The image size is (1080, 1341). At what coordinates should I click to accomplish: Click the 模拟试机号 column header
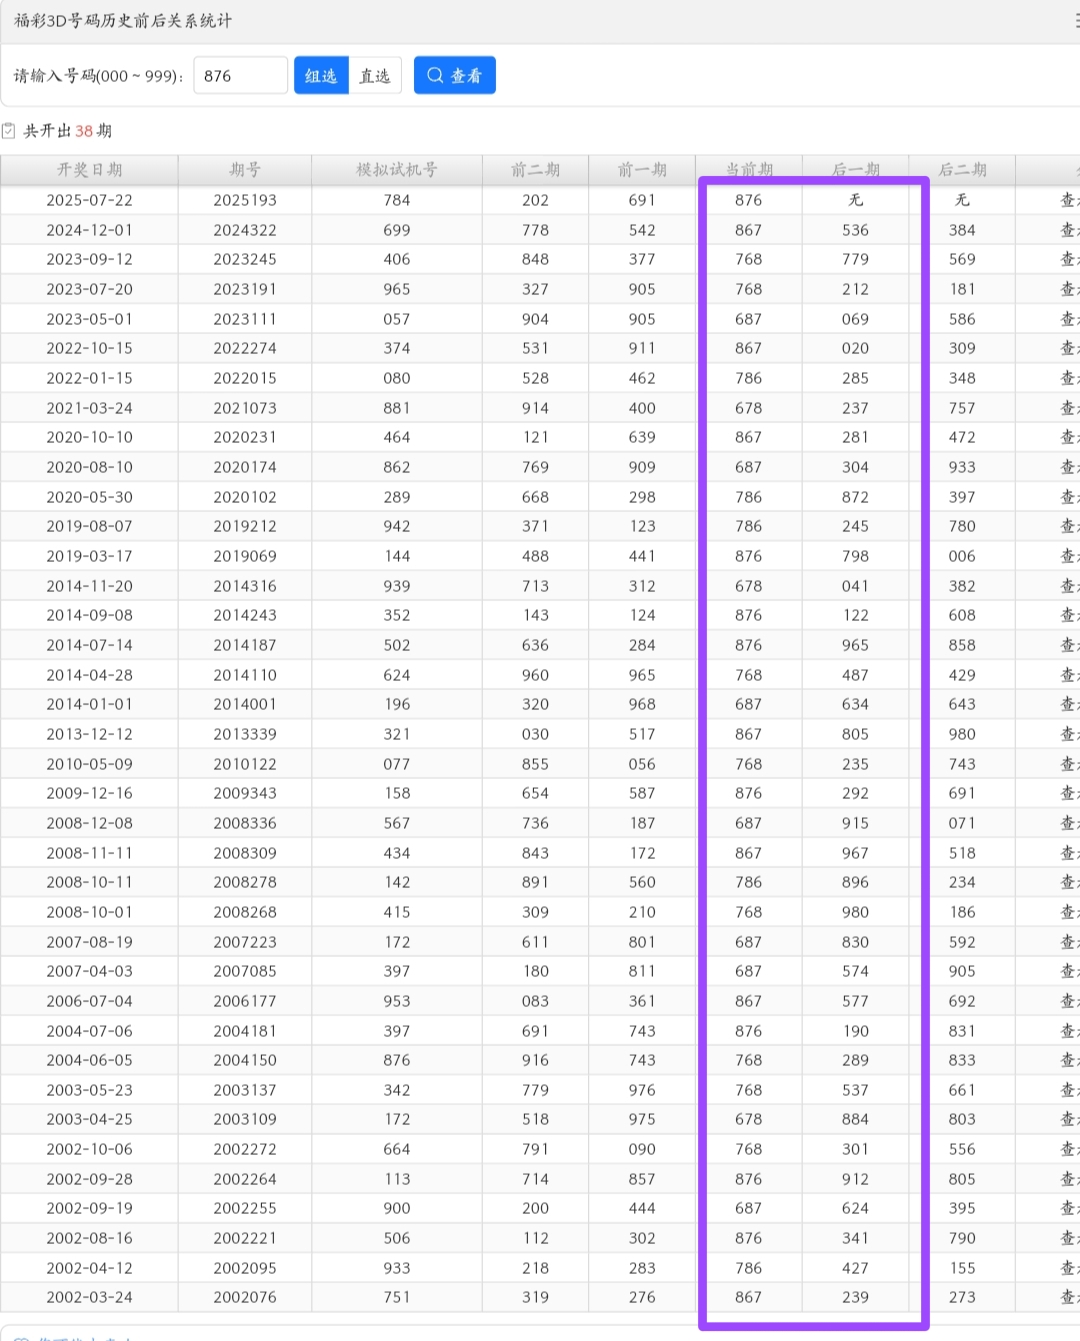tap(397, 170)
